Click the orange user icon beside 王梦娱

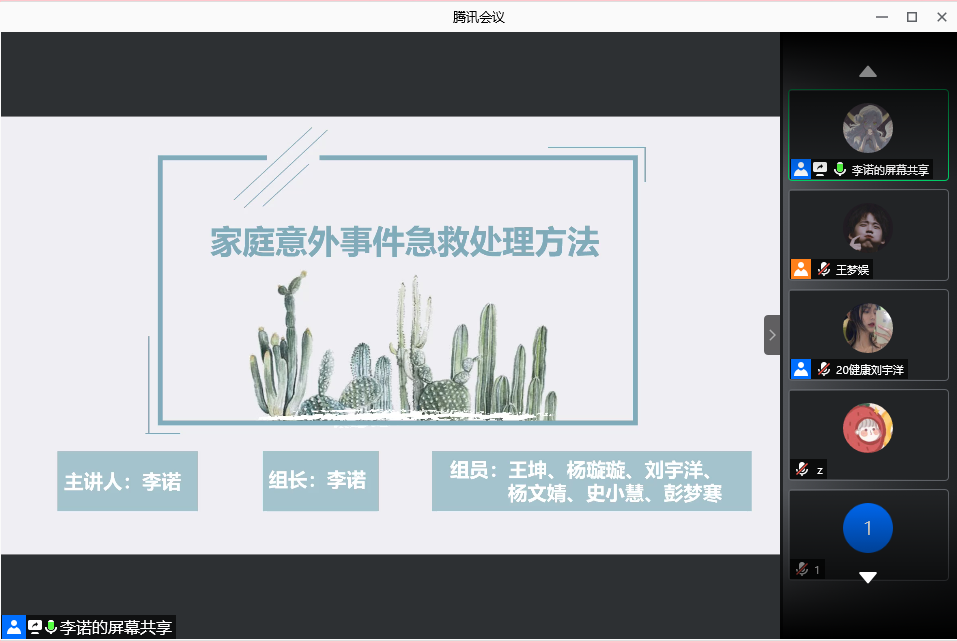[x=801, y=269]
